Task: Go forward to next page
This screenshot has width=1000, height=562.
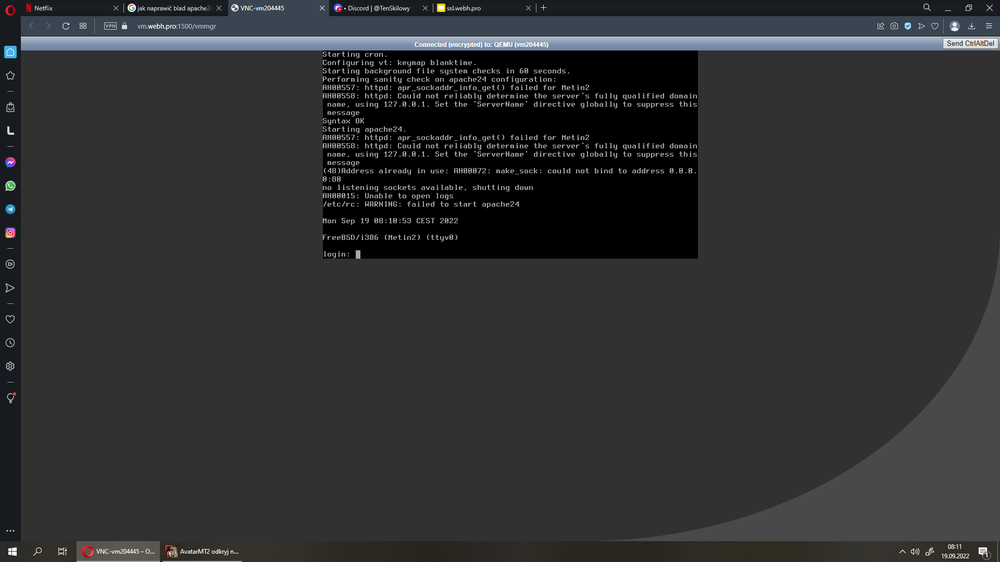Action: click(48, 26)
